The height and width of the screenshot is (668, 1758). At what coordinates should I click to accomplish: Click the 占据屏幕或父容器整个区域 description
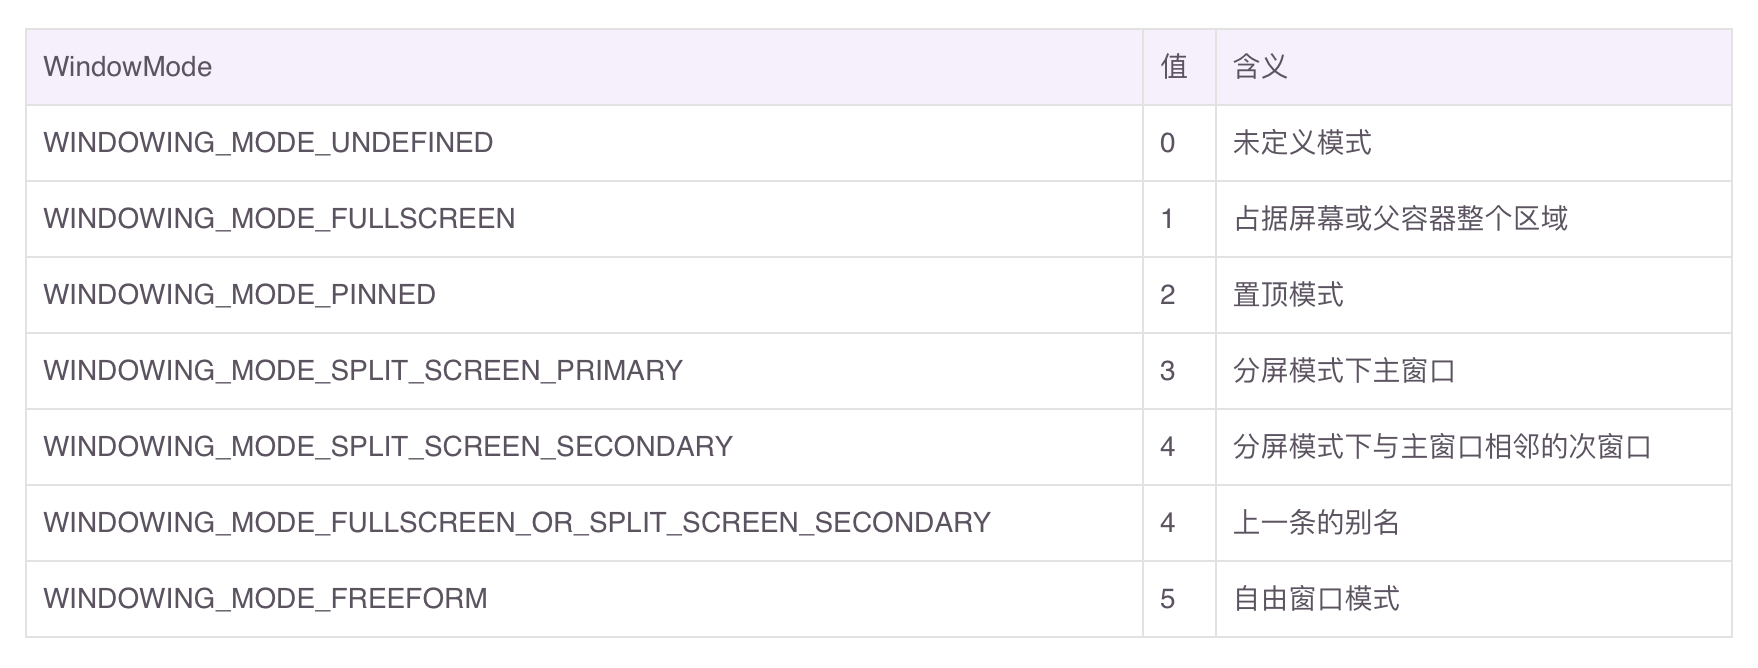1400,219
